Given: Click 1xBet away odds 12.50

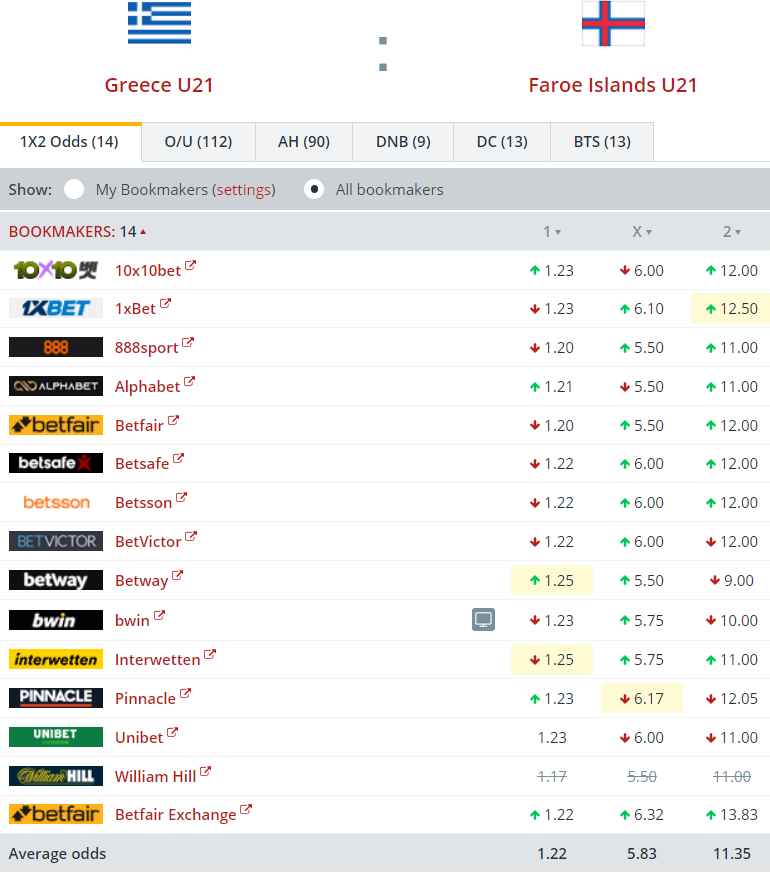Looking at the screenshot, I should point(730,309).
